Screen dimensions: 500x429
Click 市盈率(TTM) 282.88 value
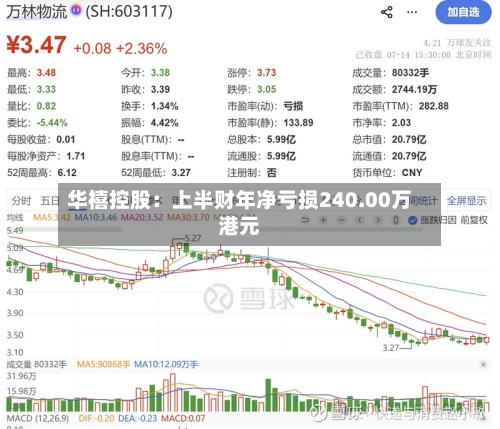click(434, 106)
